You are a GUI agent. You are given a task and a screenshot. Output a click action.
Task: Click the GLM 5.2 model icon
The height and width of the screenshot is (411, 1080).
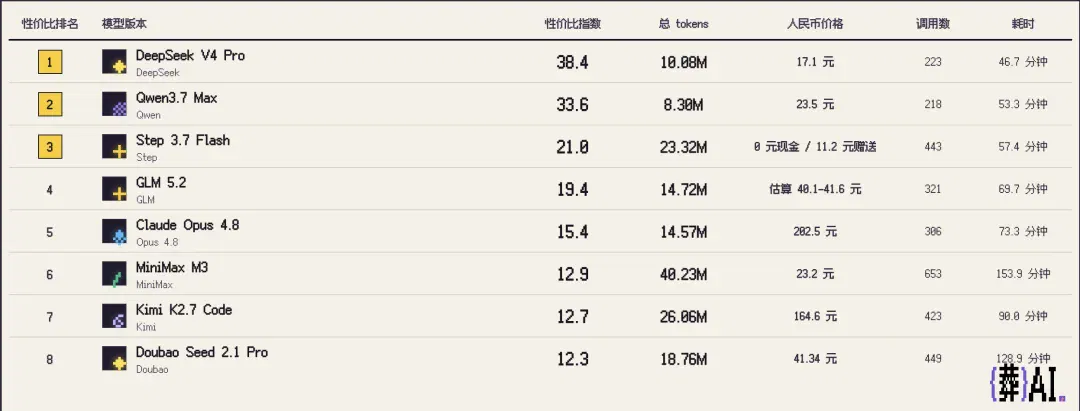[x=114, y=189]
